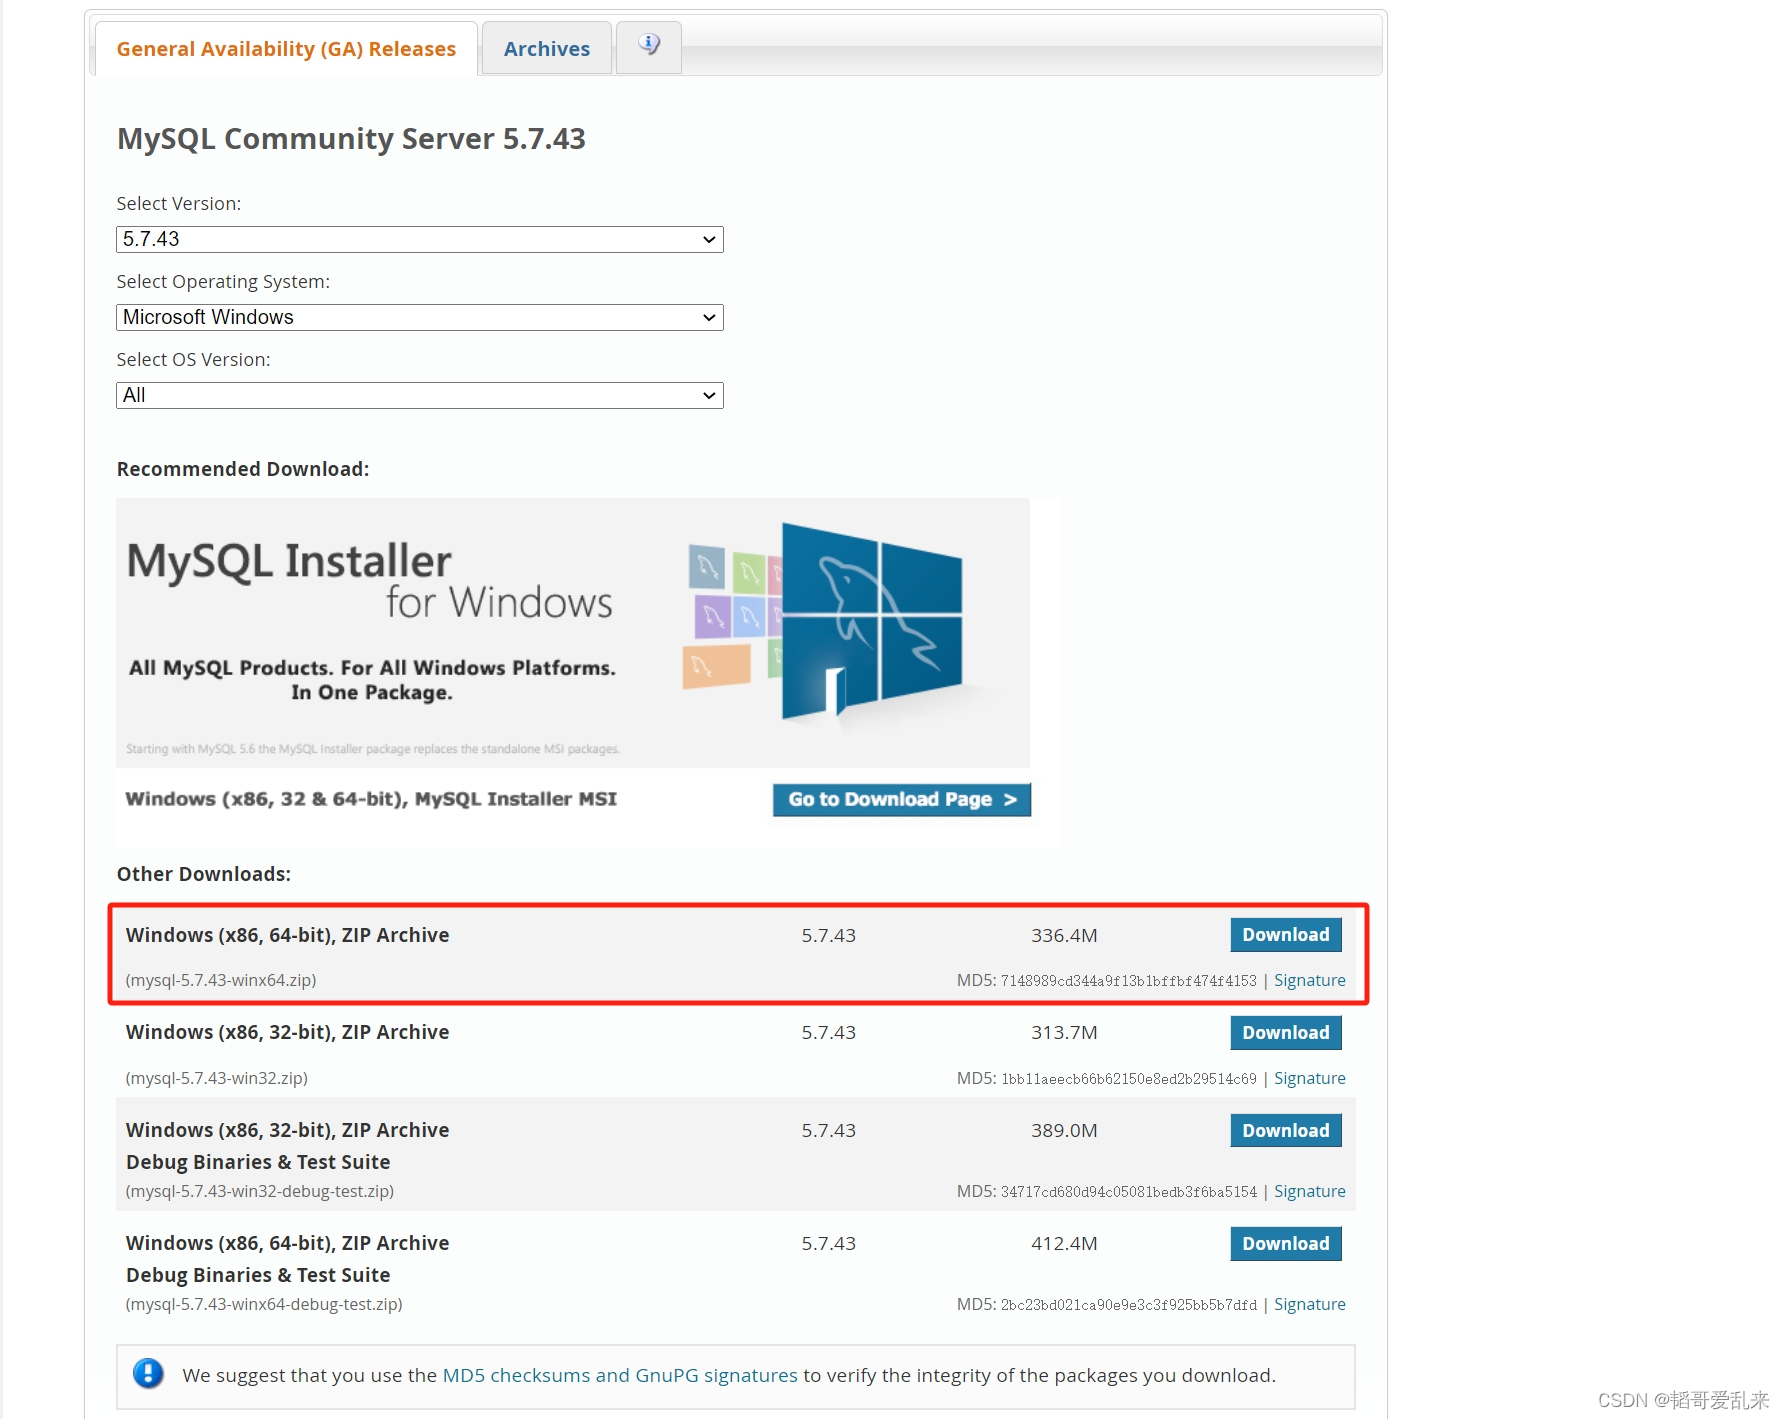Download the 64-bit Debug Binaries & Test Suite
1785x1419 pixels.
point(1285,1243)
